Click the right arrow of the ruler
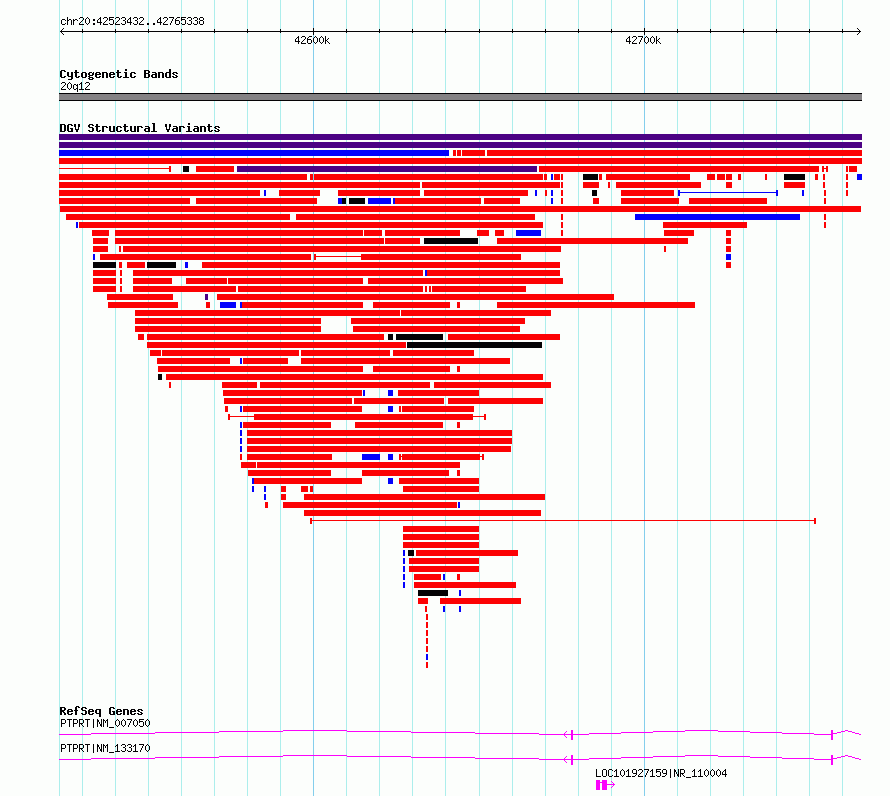 [859, 32]
